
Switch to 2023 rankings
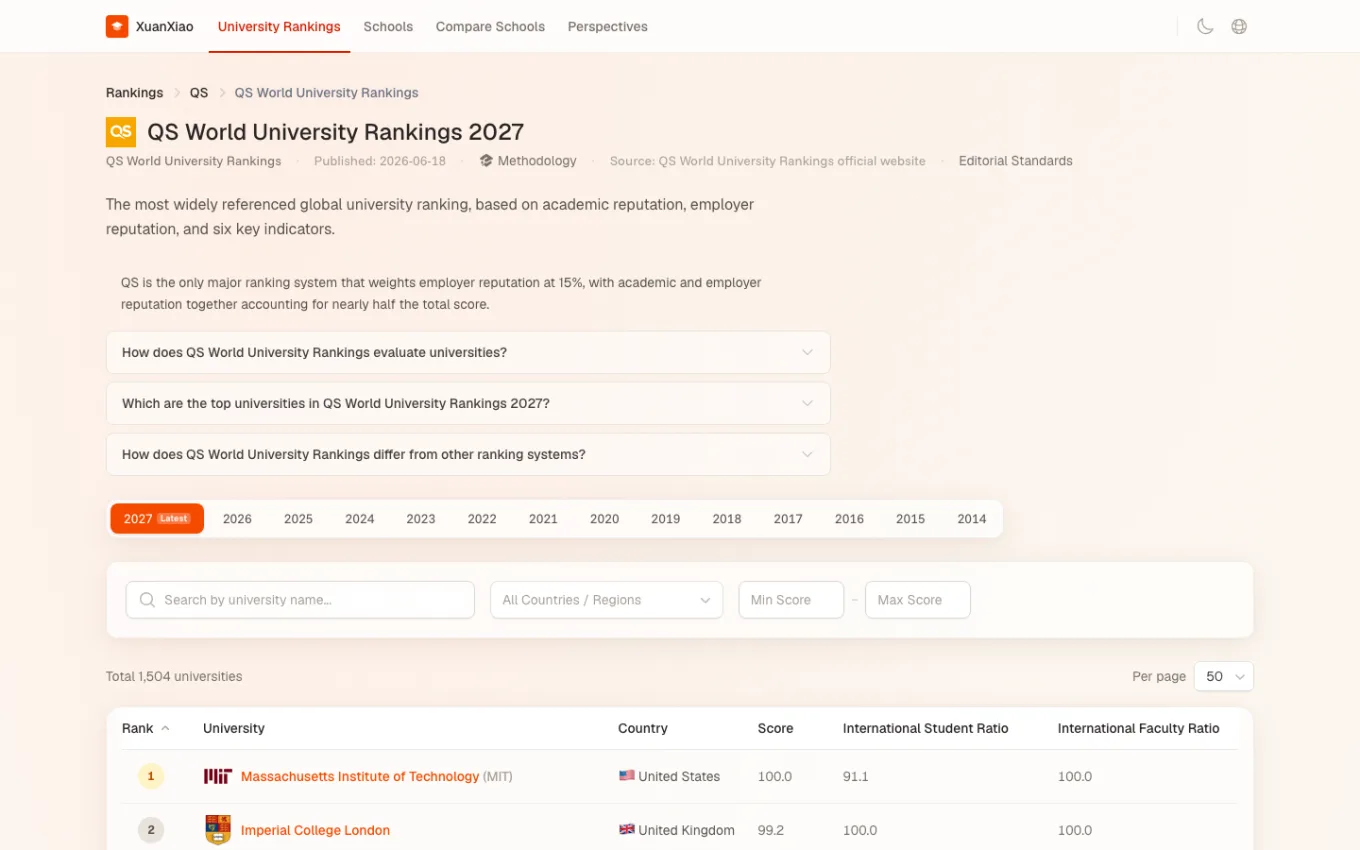pyautogui.click(x=421, y=519)
